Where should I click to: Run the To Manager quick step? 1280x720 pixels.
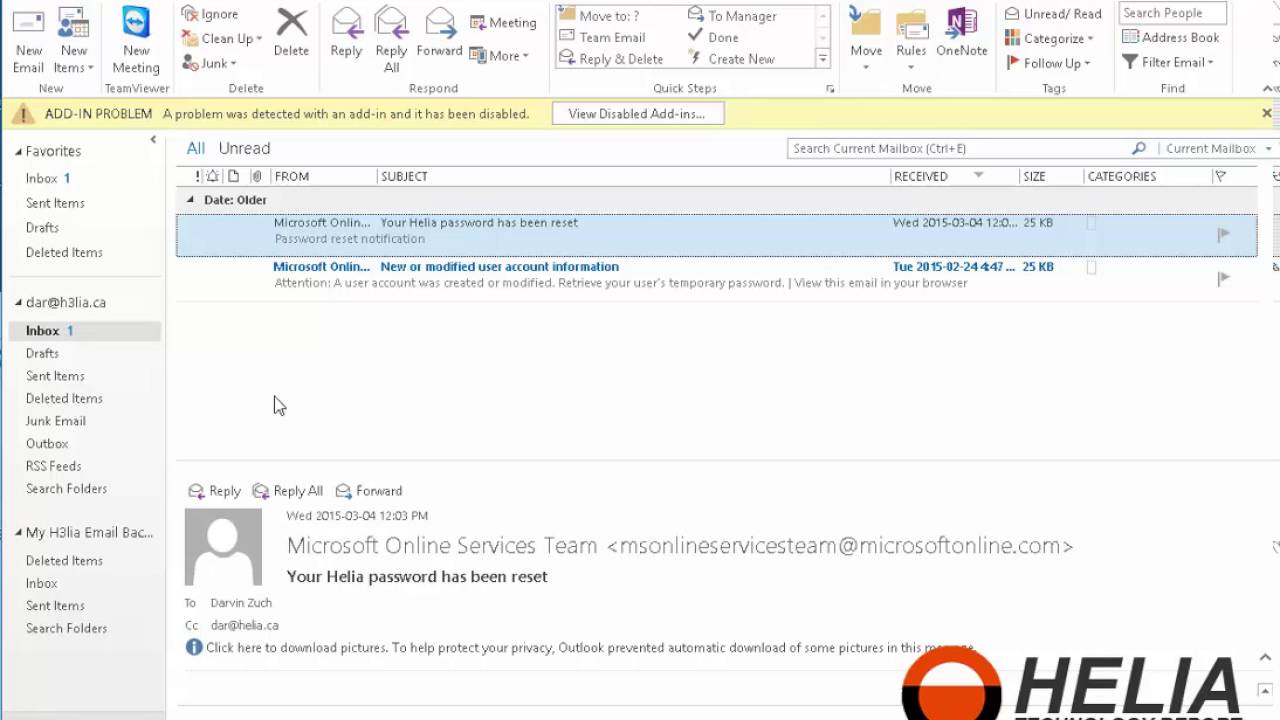tap(732, 16)
